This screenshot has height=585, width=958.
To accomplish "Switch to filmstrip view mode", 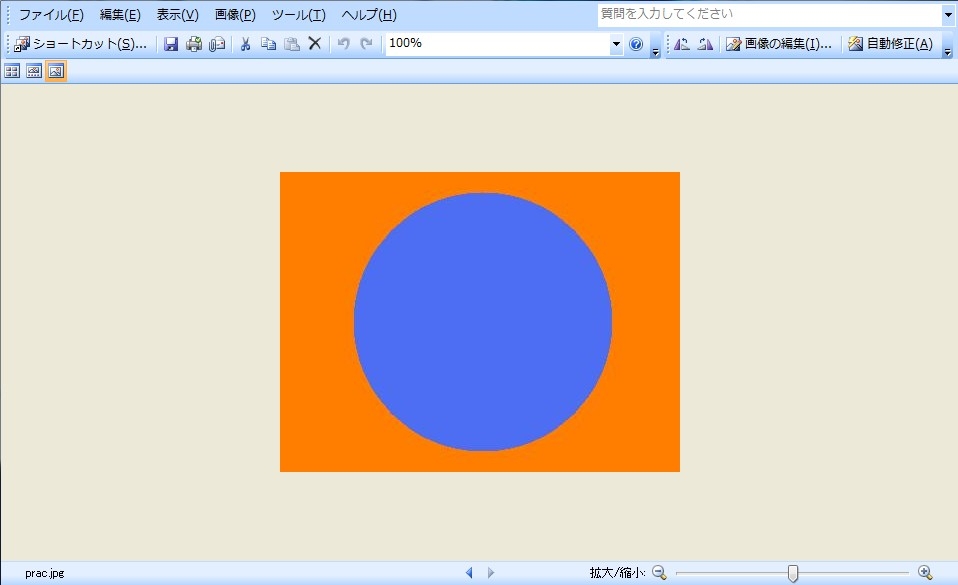I will [34, 71].
